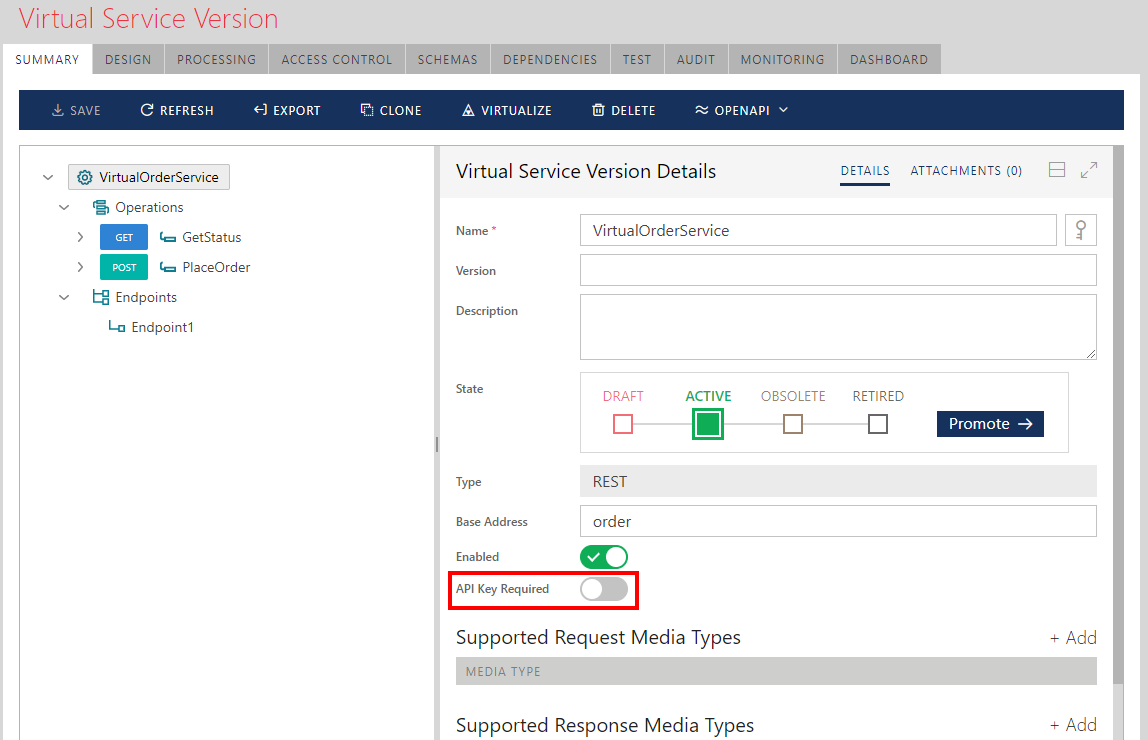Add a supported response media type
This screenshot has width=1148, height=740.
[1073, 725]
